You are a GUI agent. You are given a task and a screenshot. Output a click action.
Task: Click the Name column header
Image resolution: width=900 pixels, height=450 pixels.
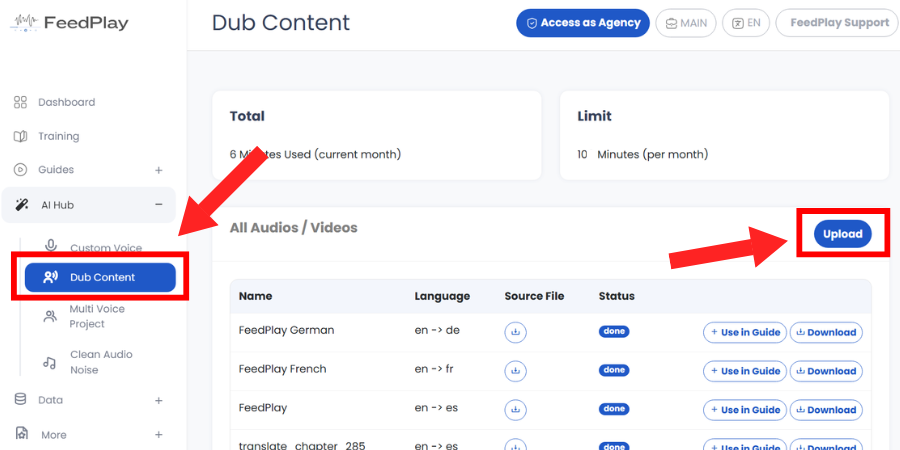tap(255, 296)
